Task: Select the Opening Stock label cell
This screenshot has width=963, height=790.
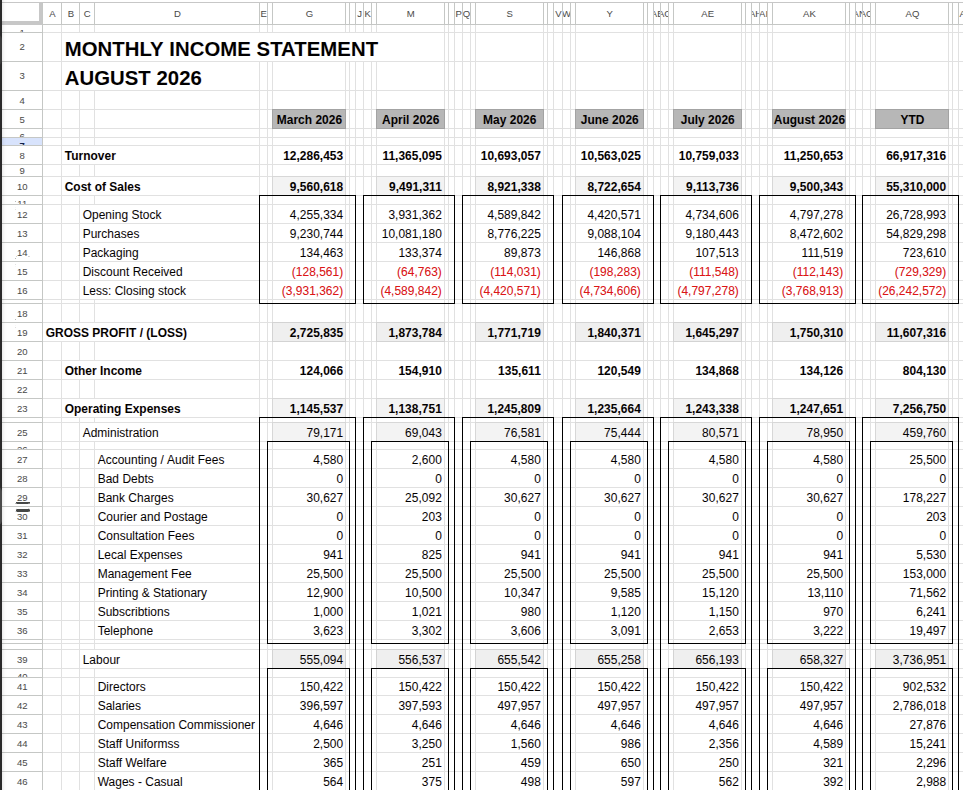Action: (x=122, y=215)
